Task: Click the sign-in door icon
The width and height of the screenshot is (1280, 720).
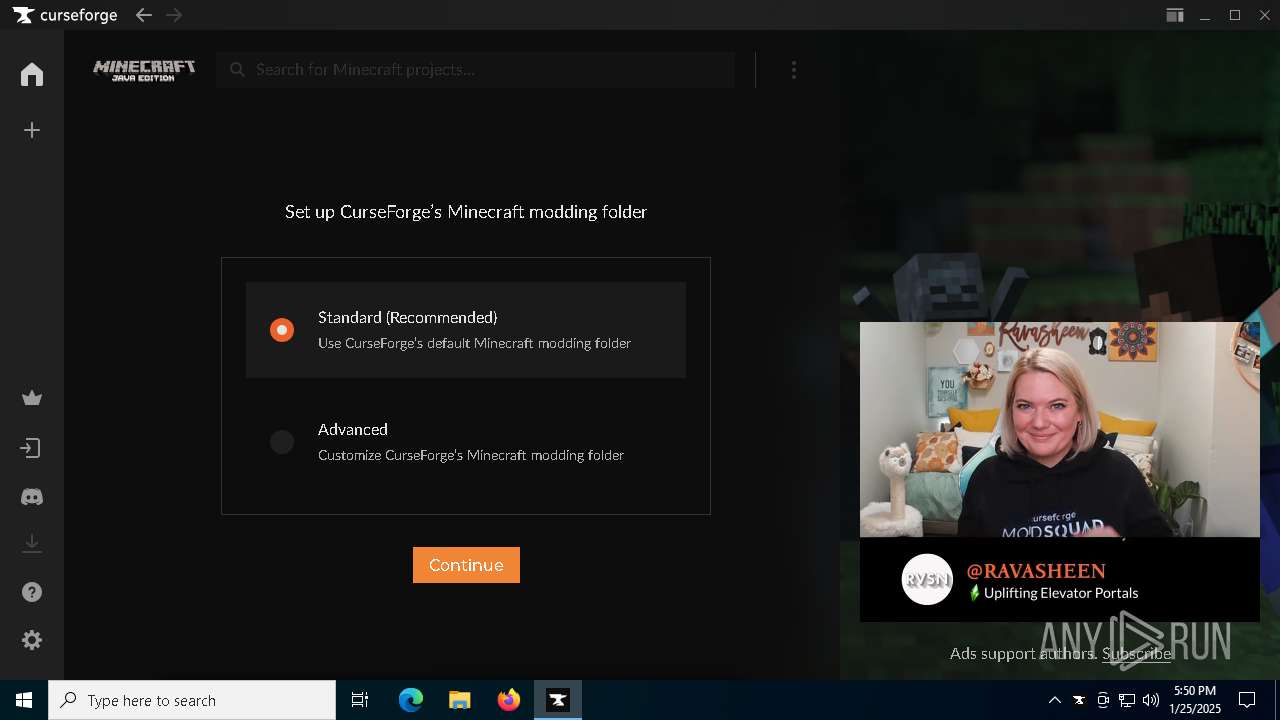Action: click(32, 448)
